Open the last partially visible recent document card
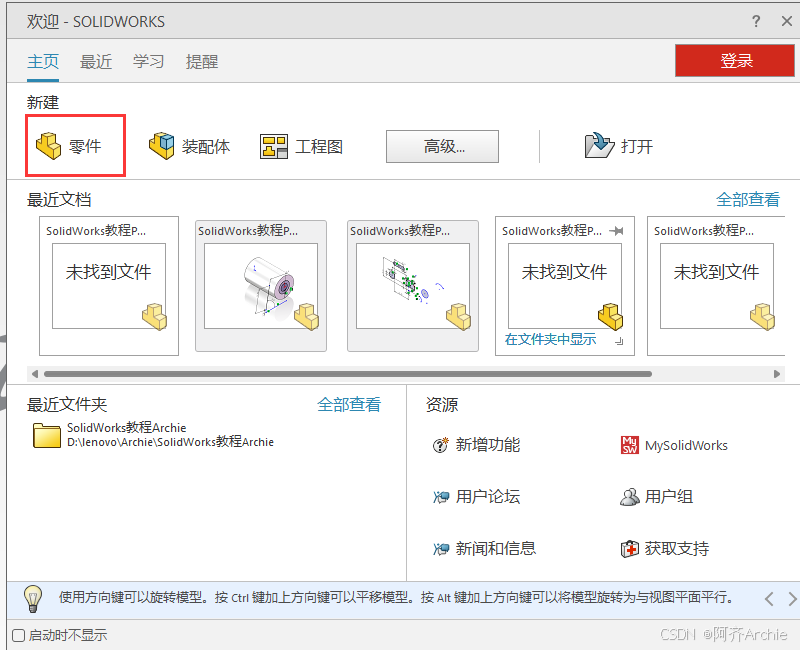This screenshot has width=800, height=650. tap(716, 286)
